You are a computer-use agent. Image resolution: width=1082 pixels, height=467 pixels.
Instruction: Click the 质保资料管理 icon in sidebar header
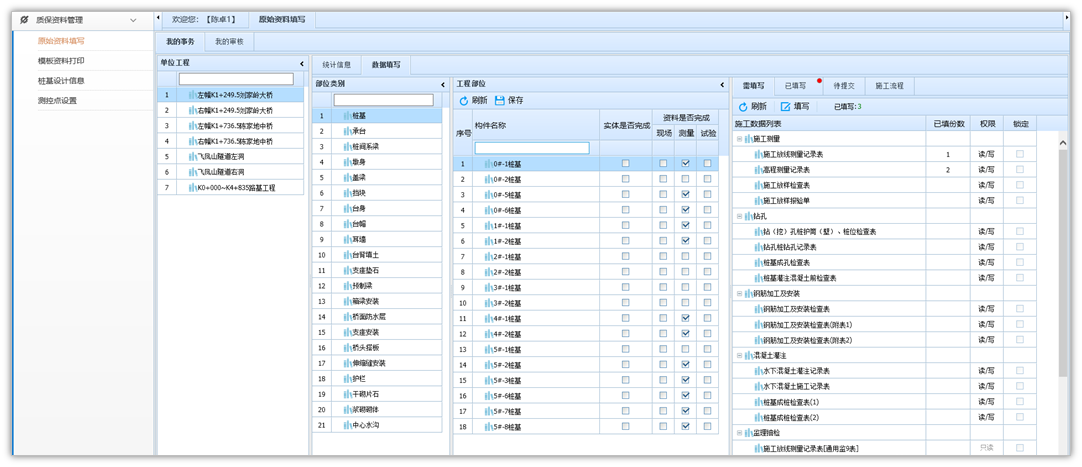click(24, 20)
